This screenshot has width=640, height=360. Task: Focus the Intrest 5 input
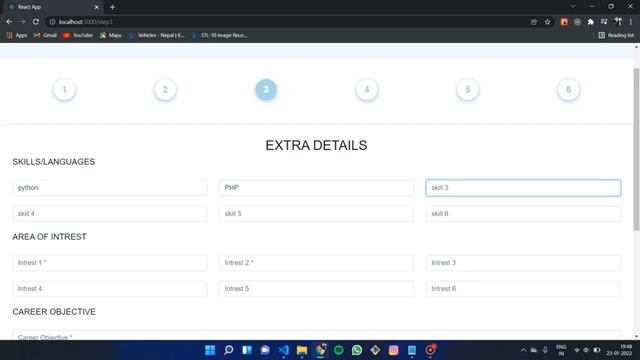click(316, 289)
